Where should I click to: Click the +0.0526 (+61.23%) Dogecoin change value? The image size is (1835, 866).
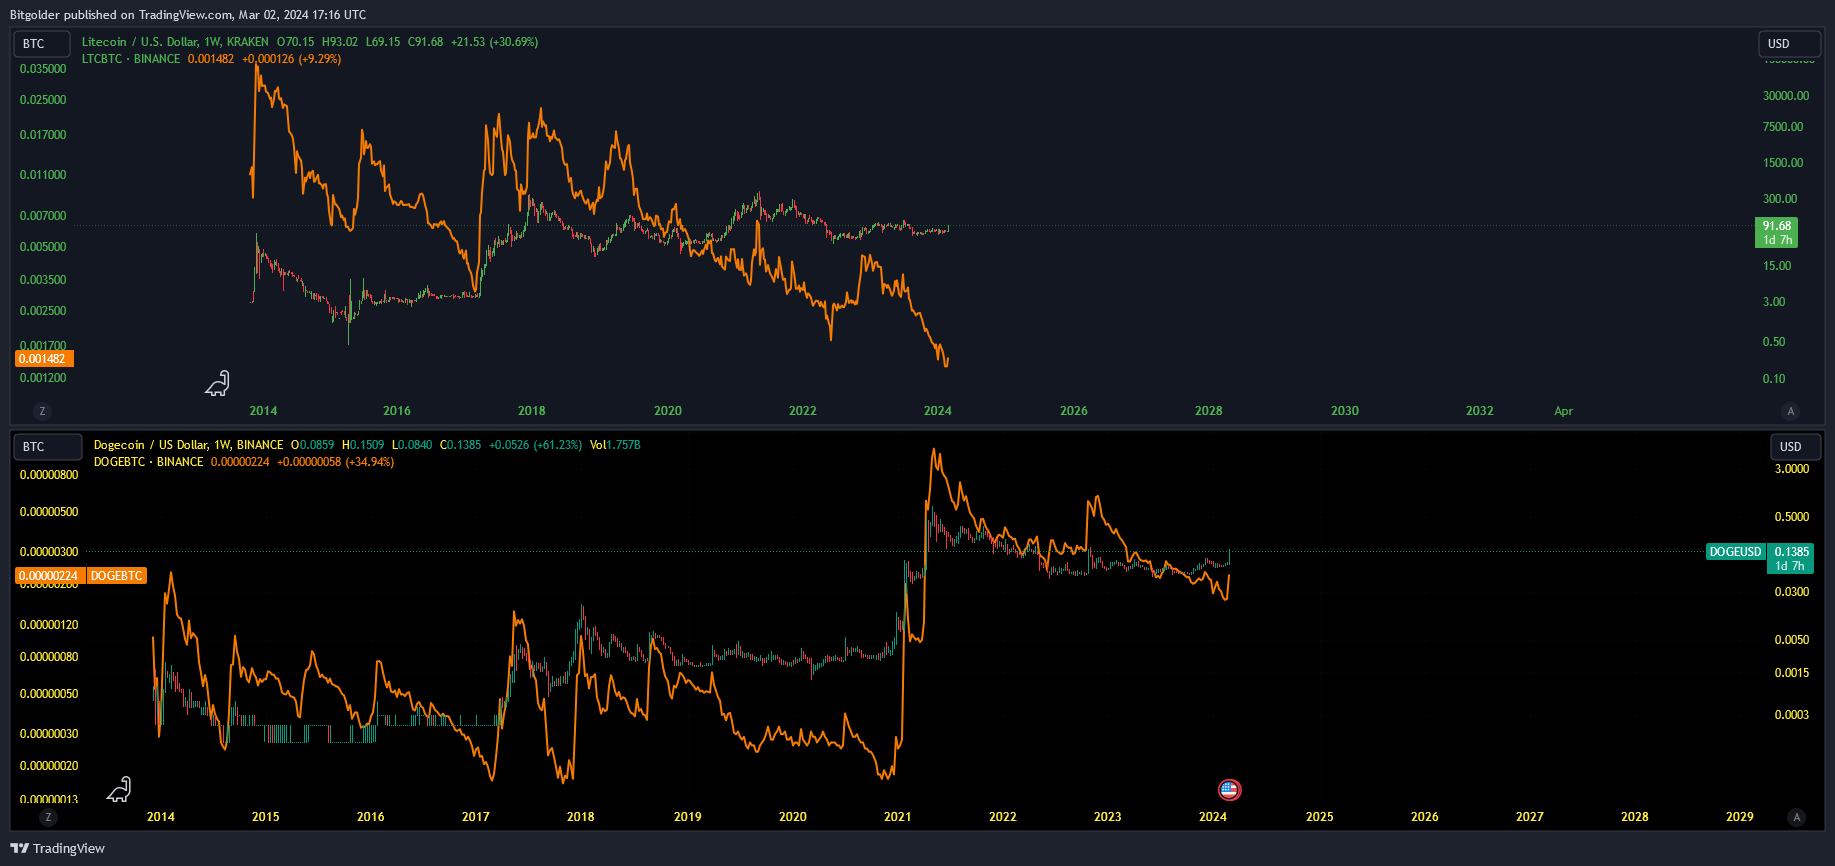(535, 445)
